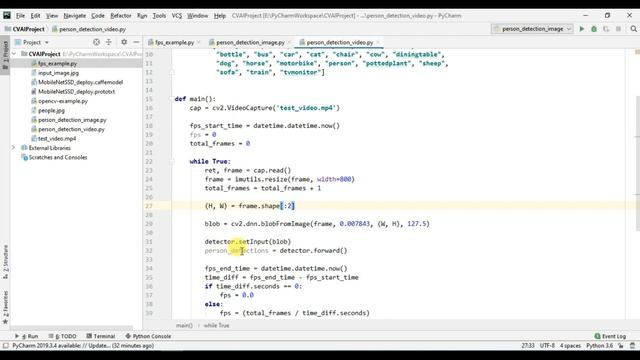Viewport: 640px width, 360px height.
Task: Open the Event Log
Action: tap(610, 336)
